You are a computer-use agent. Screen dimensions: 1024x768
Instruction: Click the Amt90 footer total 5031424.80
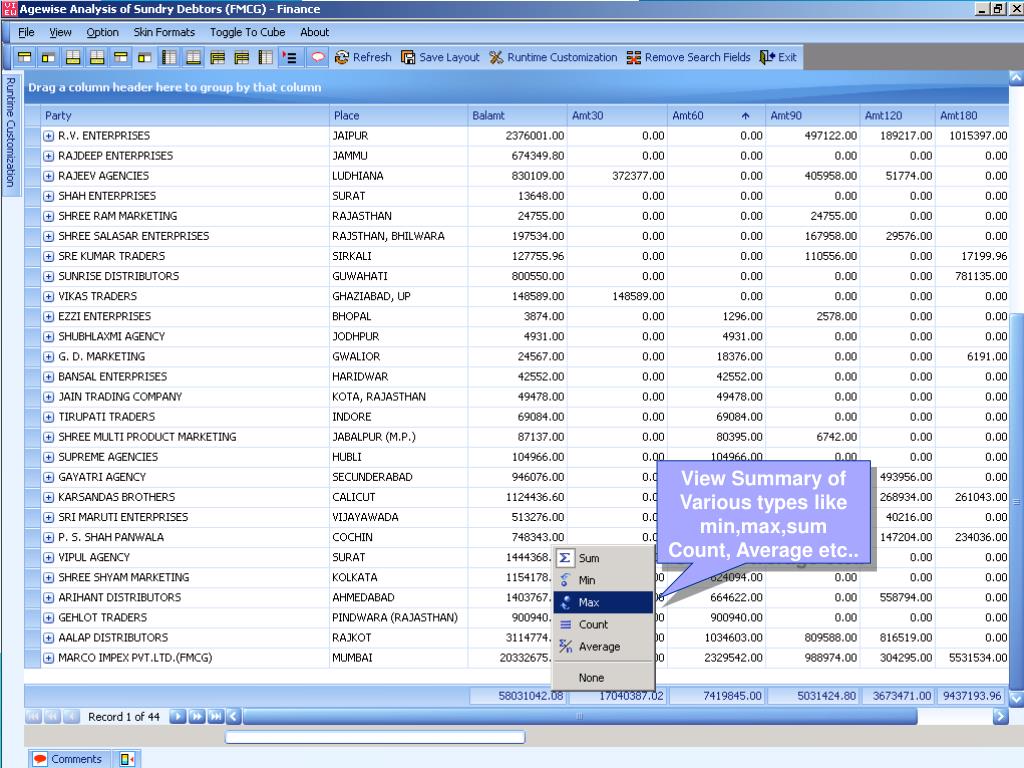point(812,696)
